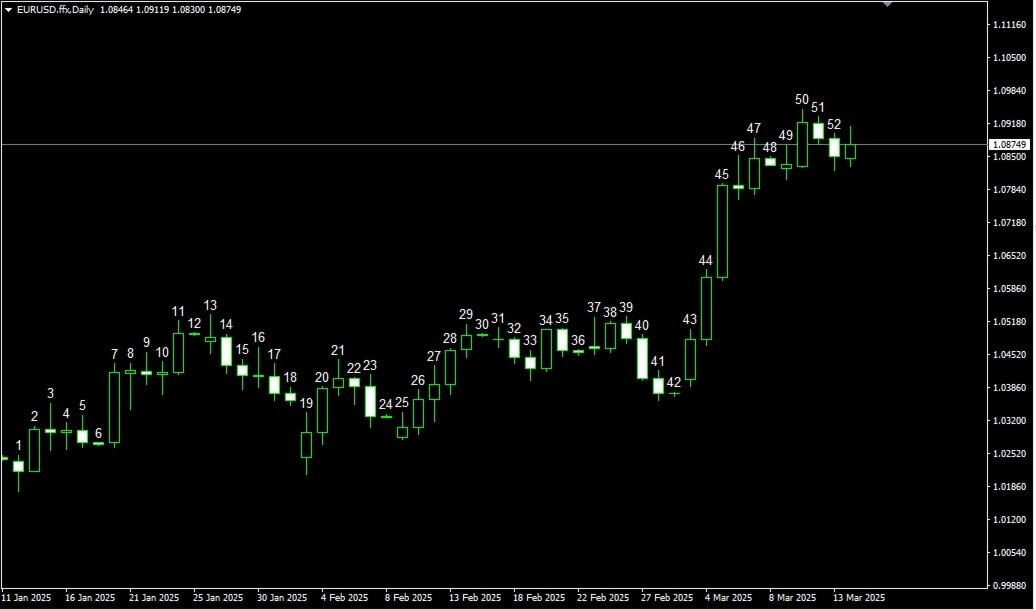Viewport: 1036px width, 610px height.
Task: Click the 1.07180 price axis label
Action: [x=1010, y=223]
